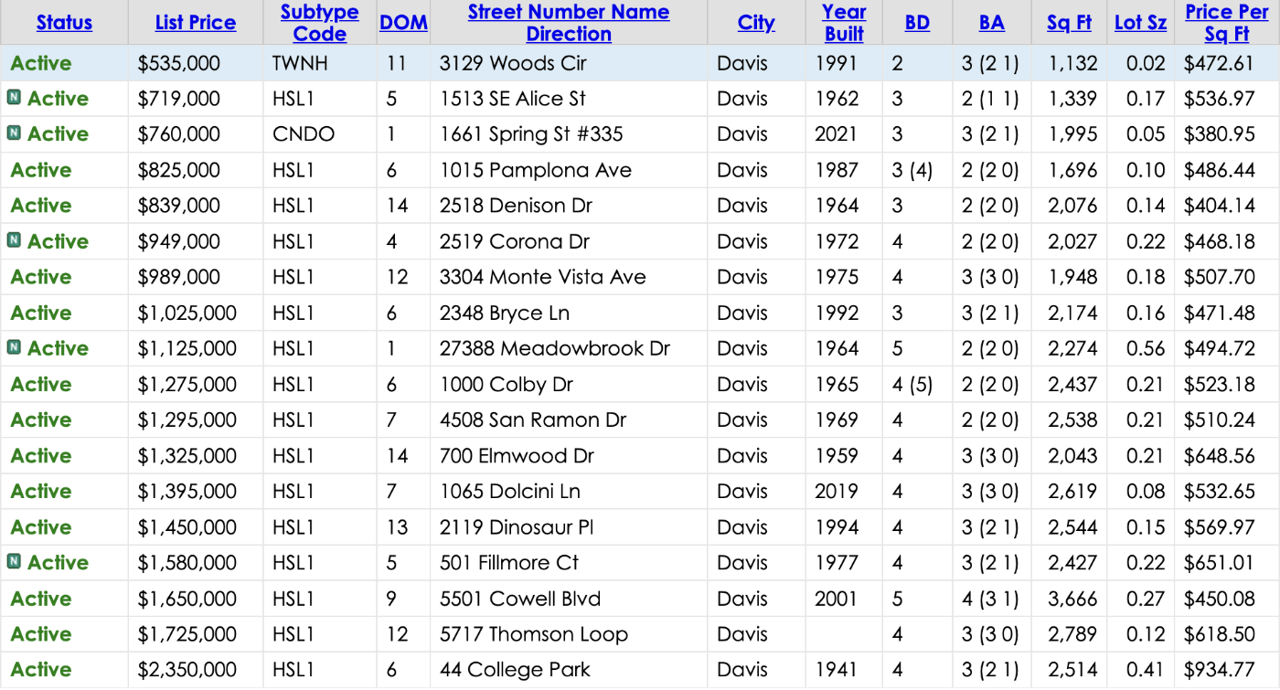
Task: Select the 5501 Cowell Blvd address
Action: tap(520, 599)
